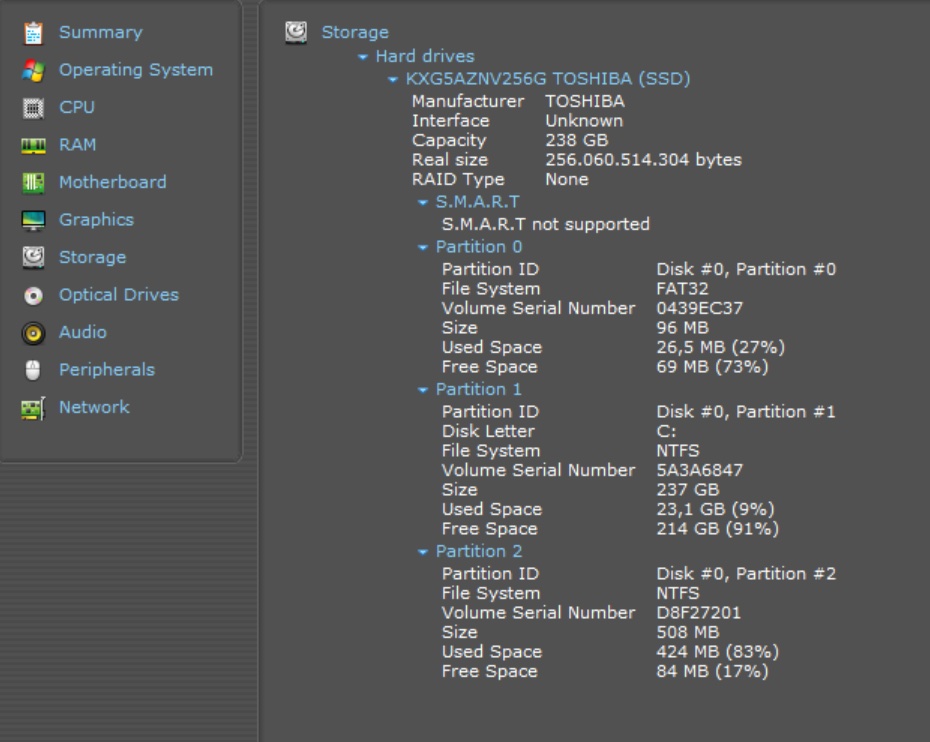
Task: Click the Network card icon
Action: 33,408
